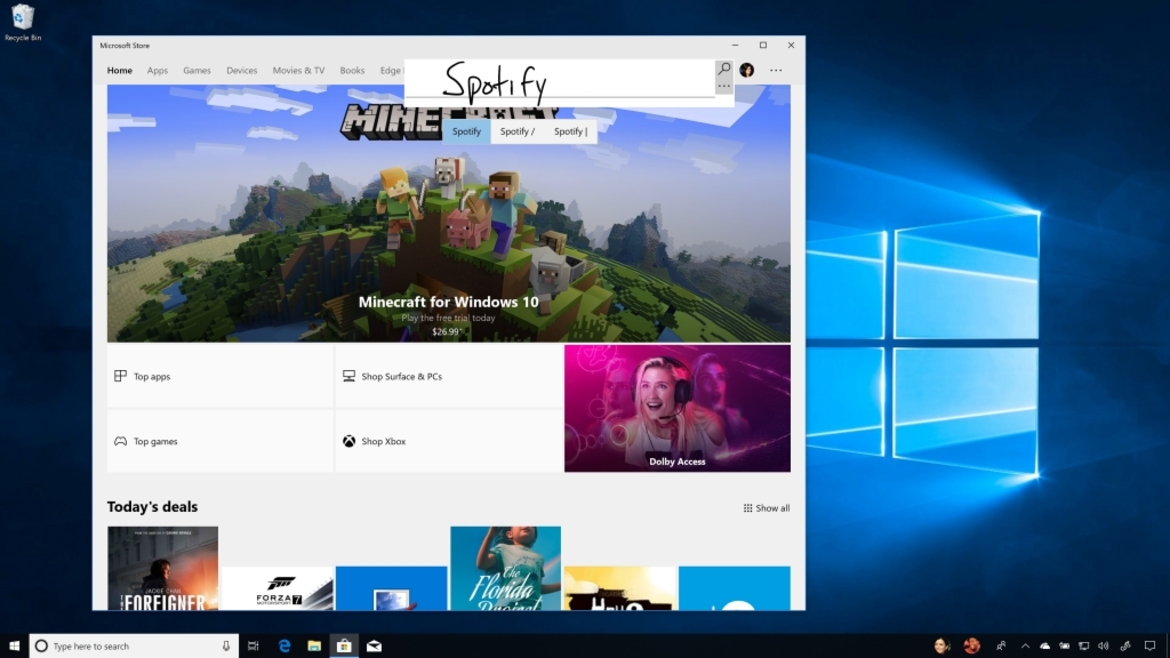Switch to the Apps tab

tap(157, 70)
